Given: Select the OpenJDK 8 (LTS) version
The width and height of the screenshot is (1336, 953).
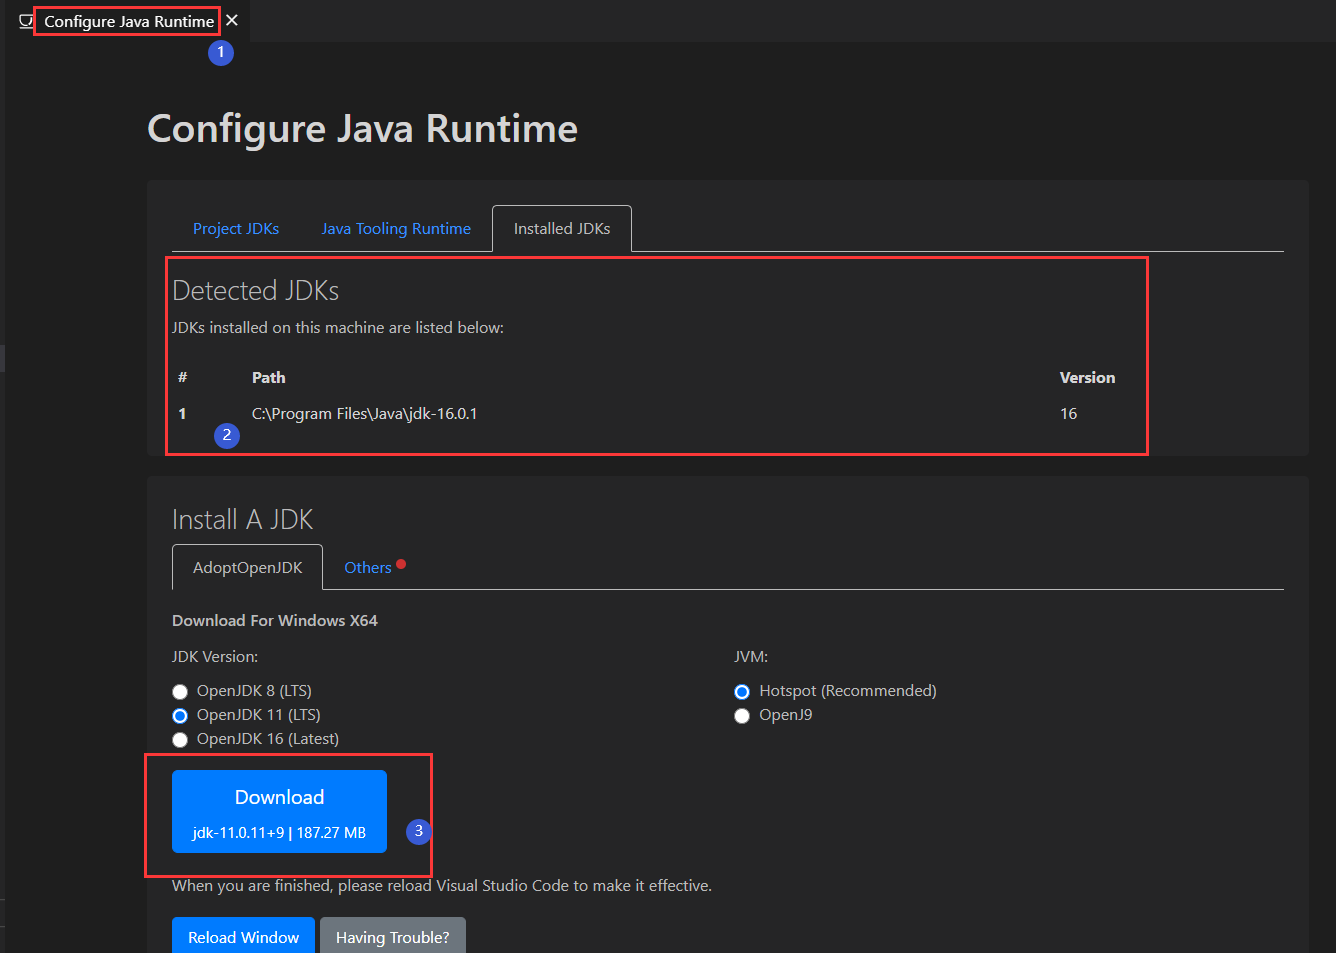Looking at the screenshot, I should click(180, 691).
